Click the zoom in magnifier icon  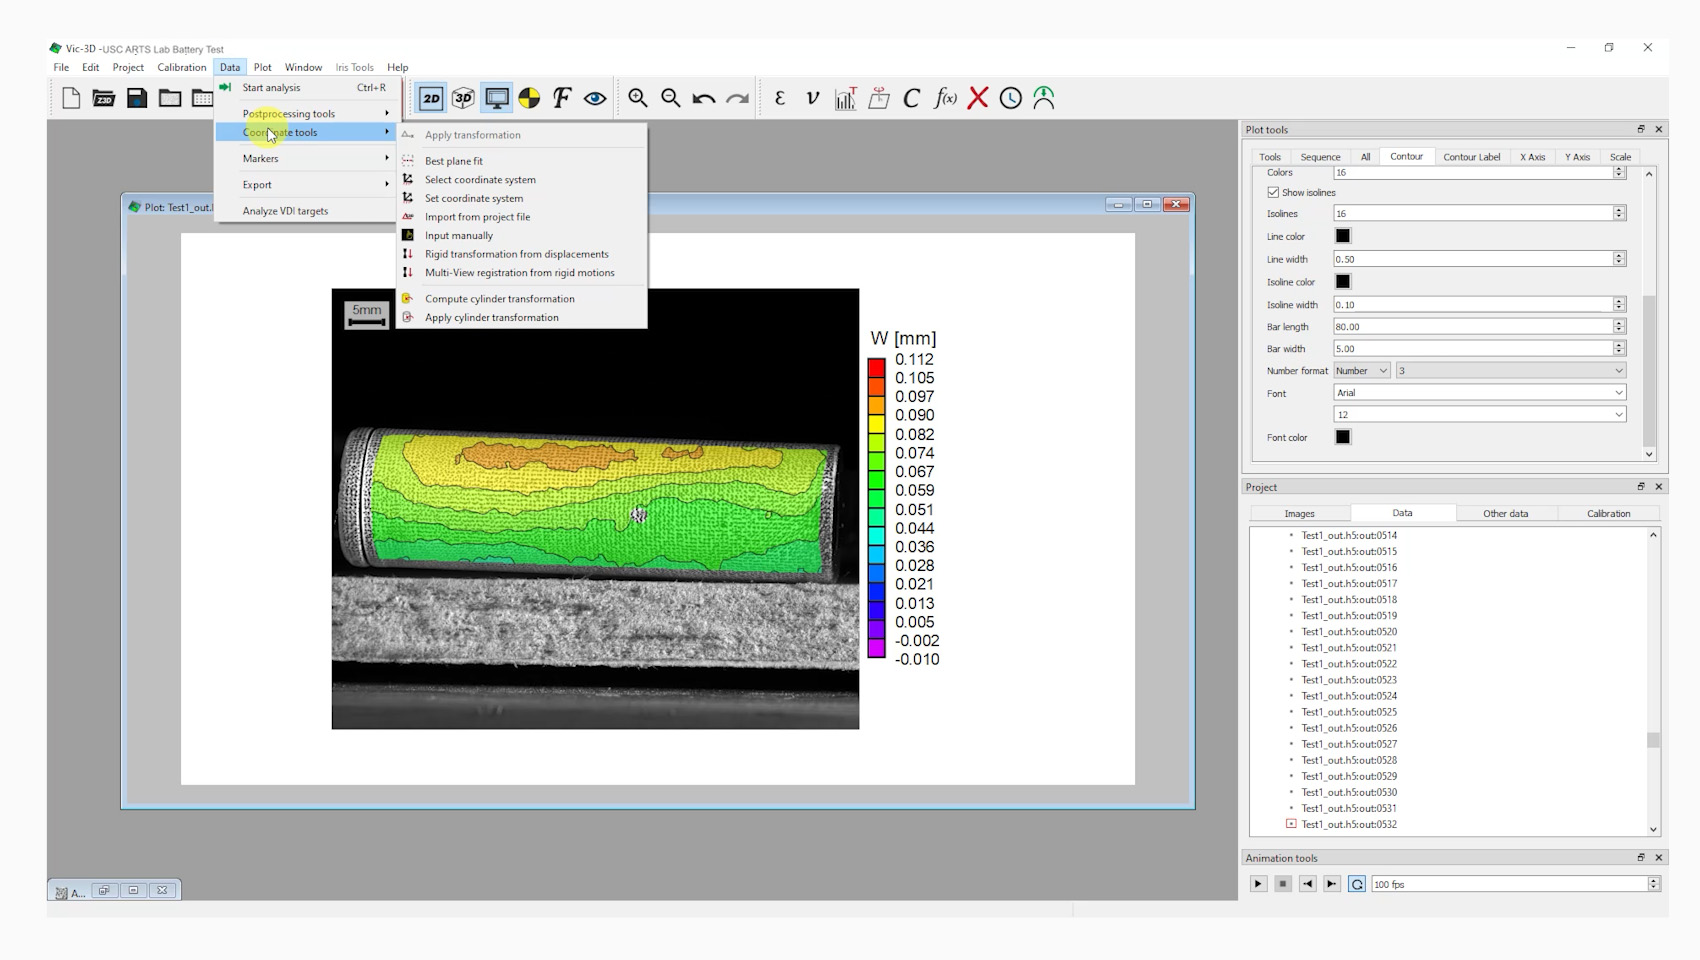click(x=637, y=98)
